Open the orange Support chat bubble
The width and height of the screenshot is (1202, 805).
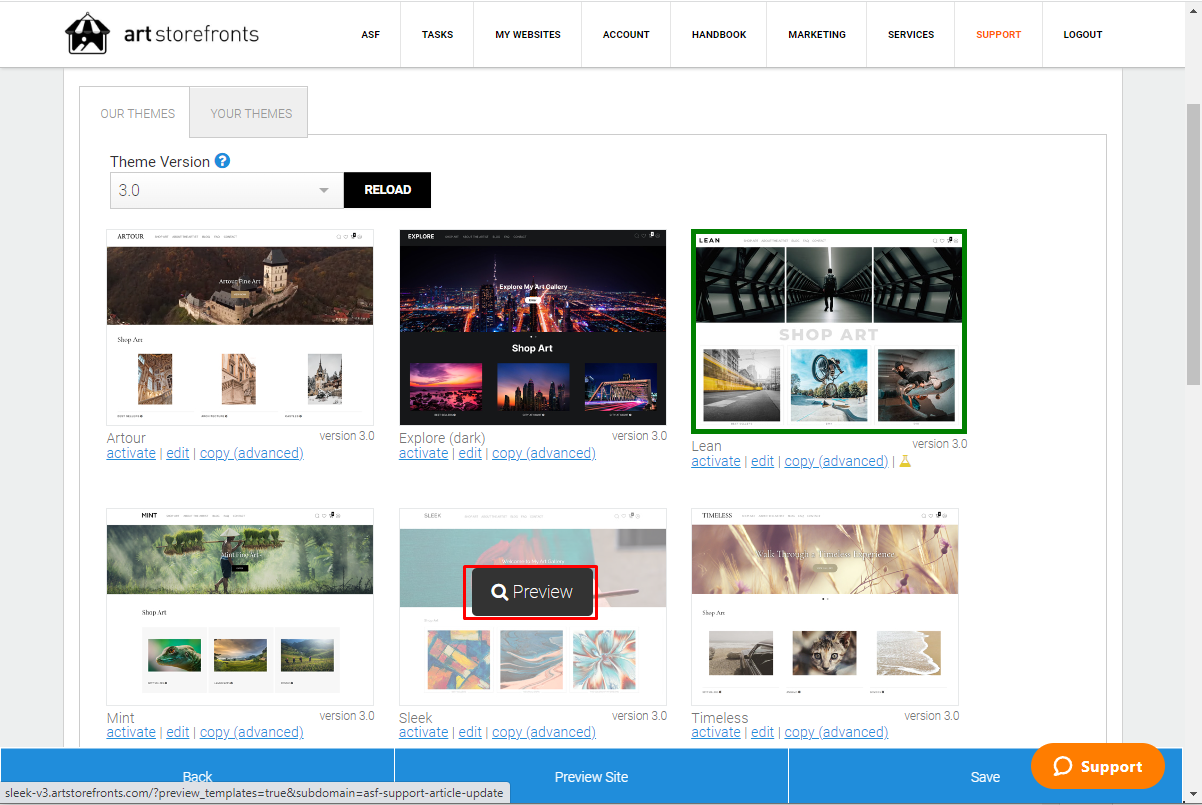pyautogui.click(x=1098, y=766)
